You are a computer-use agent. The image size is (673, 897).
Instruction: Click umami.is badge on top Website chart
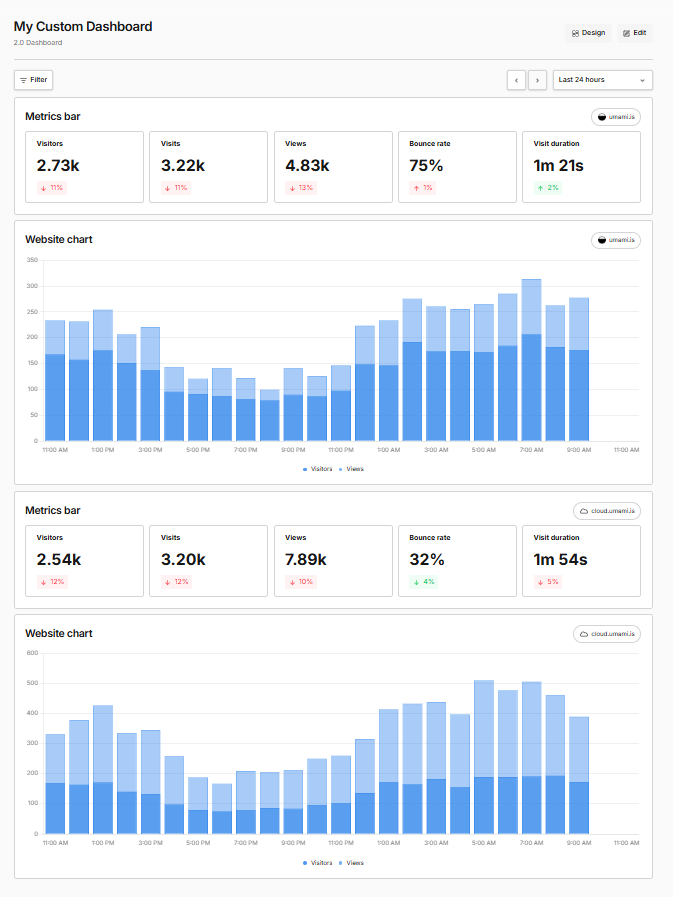coord(615,240)
